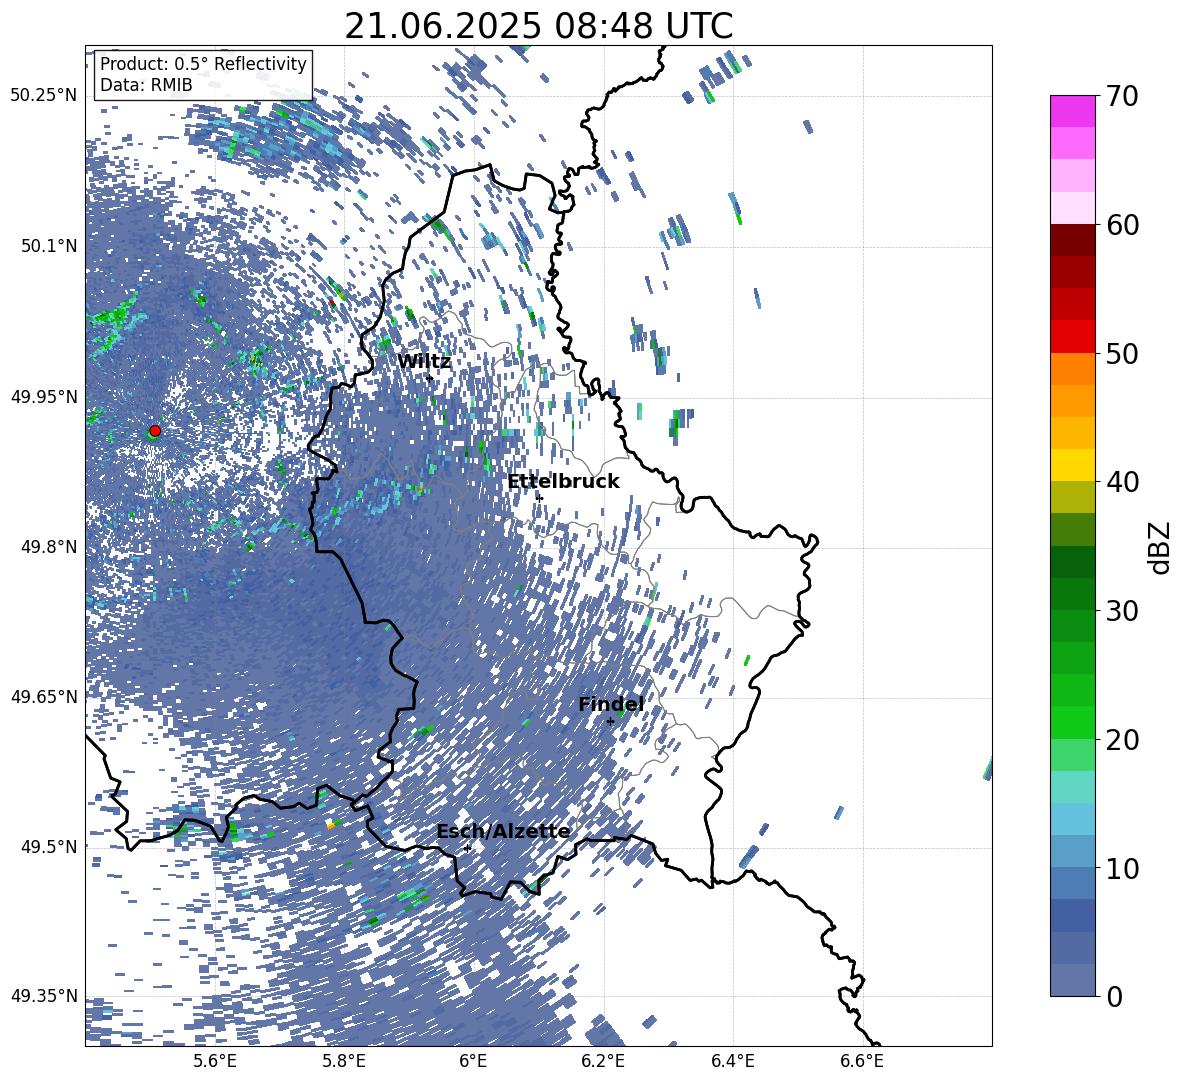Click the Wiltz city label
This screenshot has height=1081, width=1184.
(x=424, y=362)
